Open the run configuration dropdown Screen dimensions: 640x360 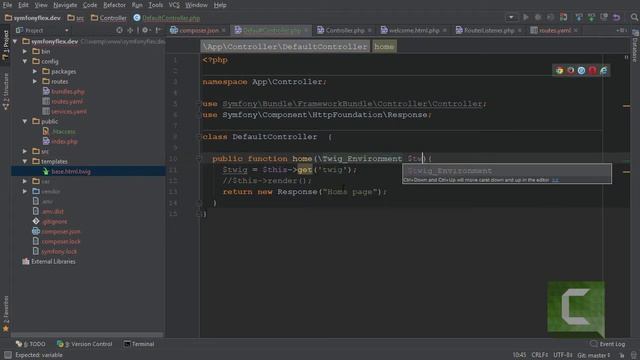coord(511,18)
